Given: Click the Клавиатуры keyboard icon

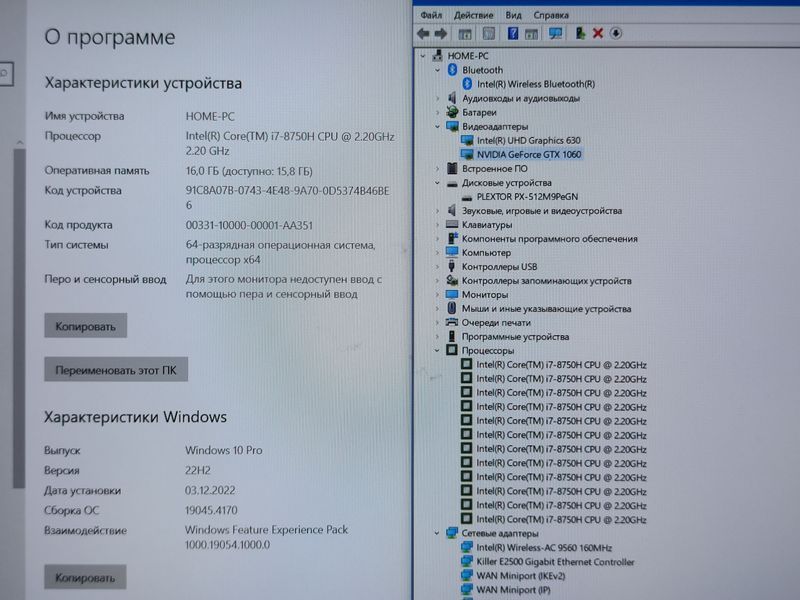Looking at the screenshot, I should [452, 224].
